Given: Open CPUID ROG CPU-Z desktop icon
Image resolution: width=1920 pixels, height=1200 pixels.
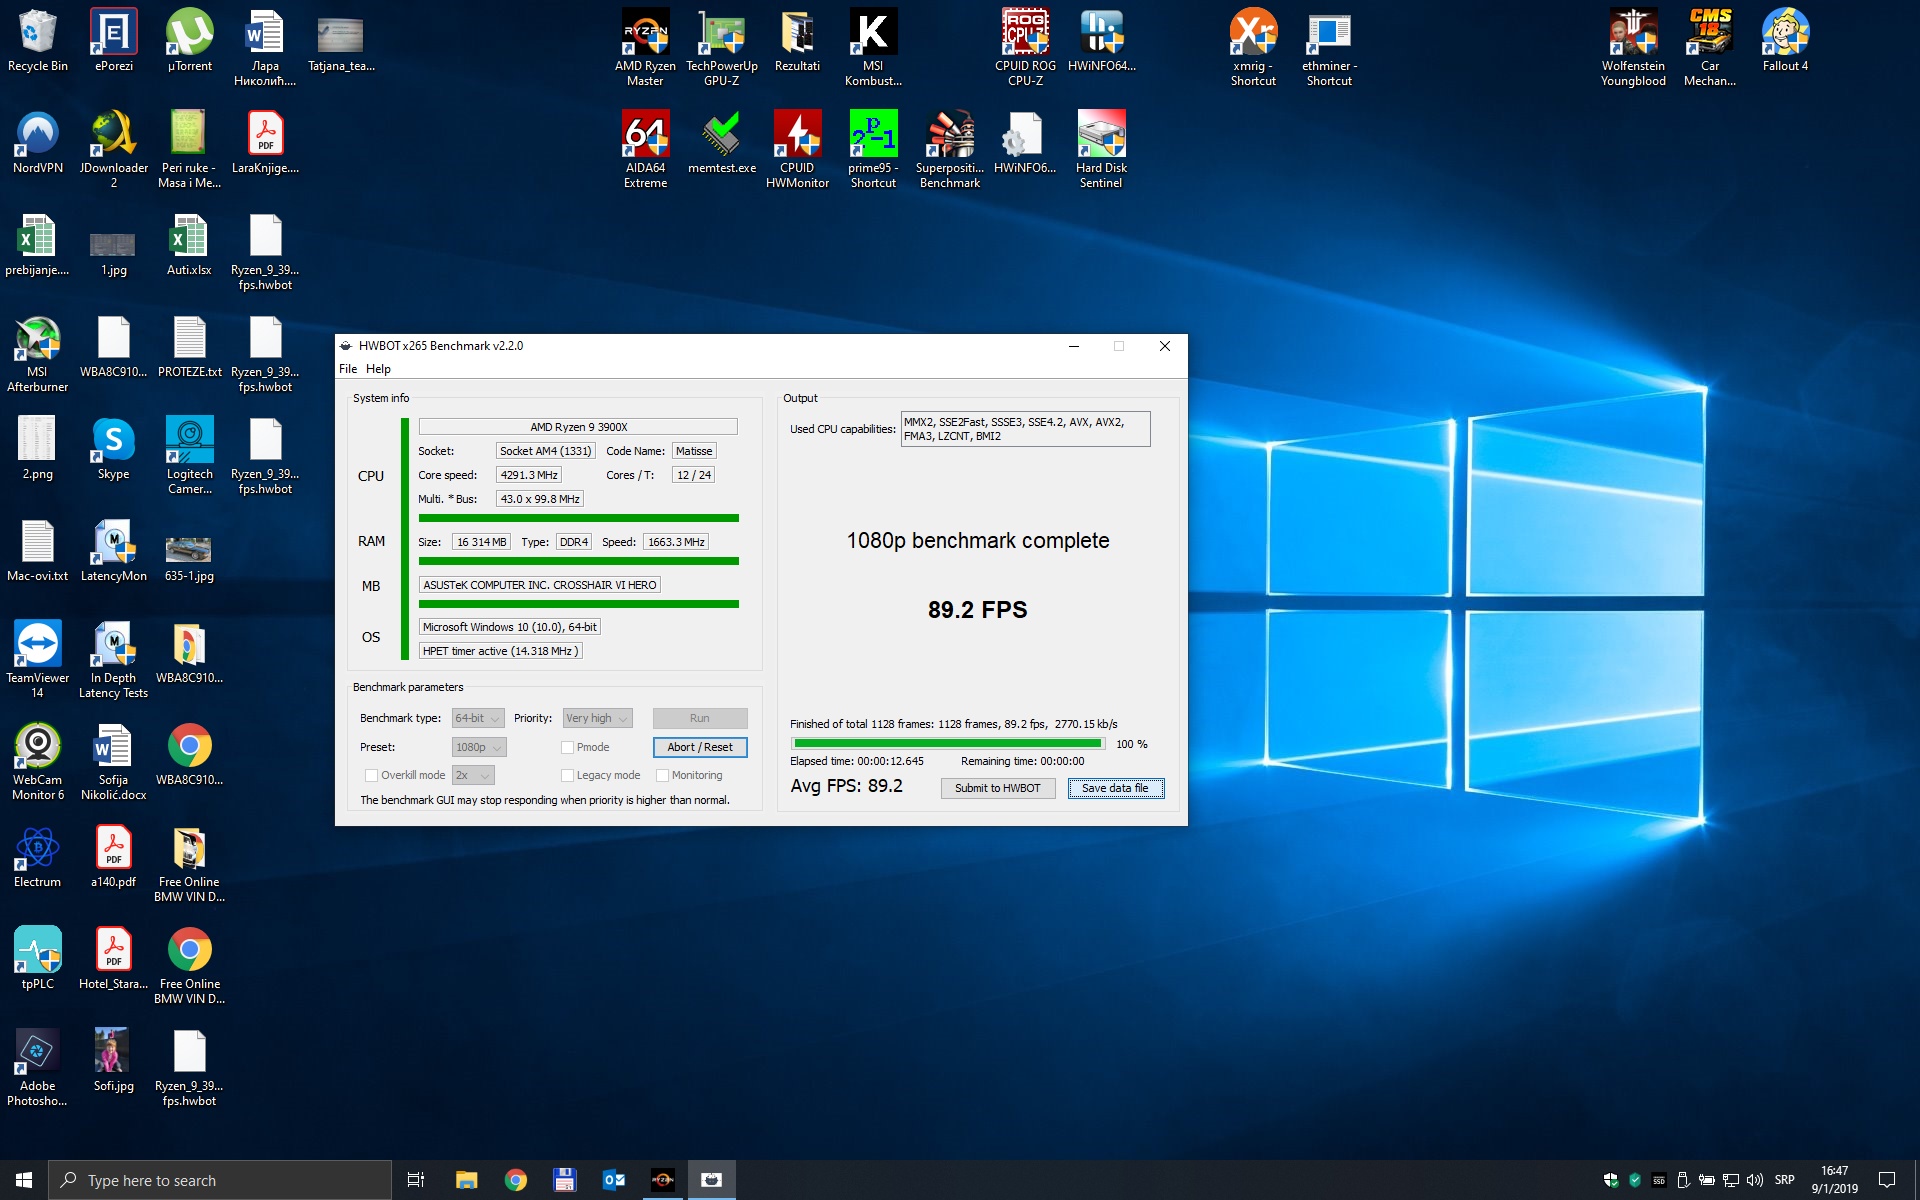Looking at the screenshot, I should pyautogui.click(x=1025, y=47).
